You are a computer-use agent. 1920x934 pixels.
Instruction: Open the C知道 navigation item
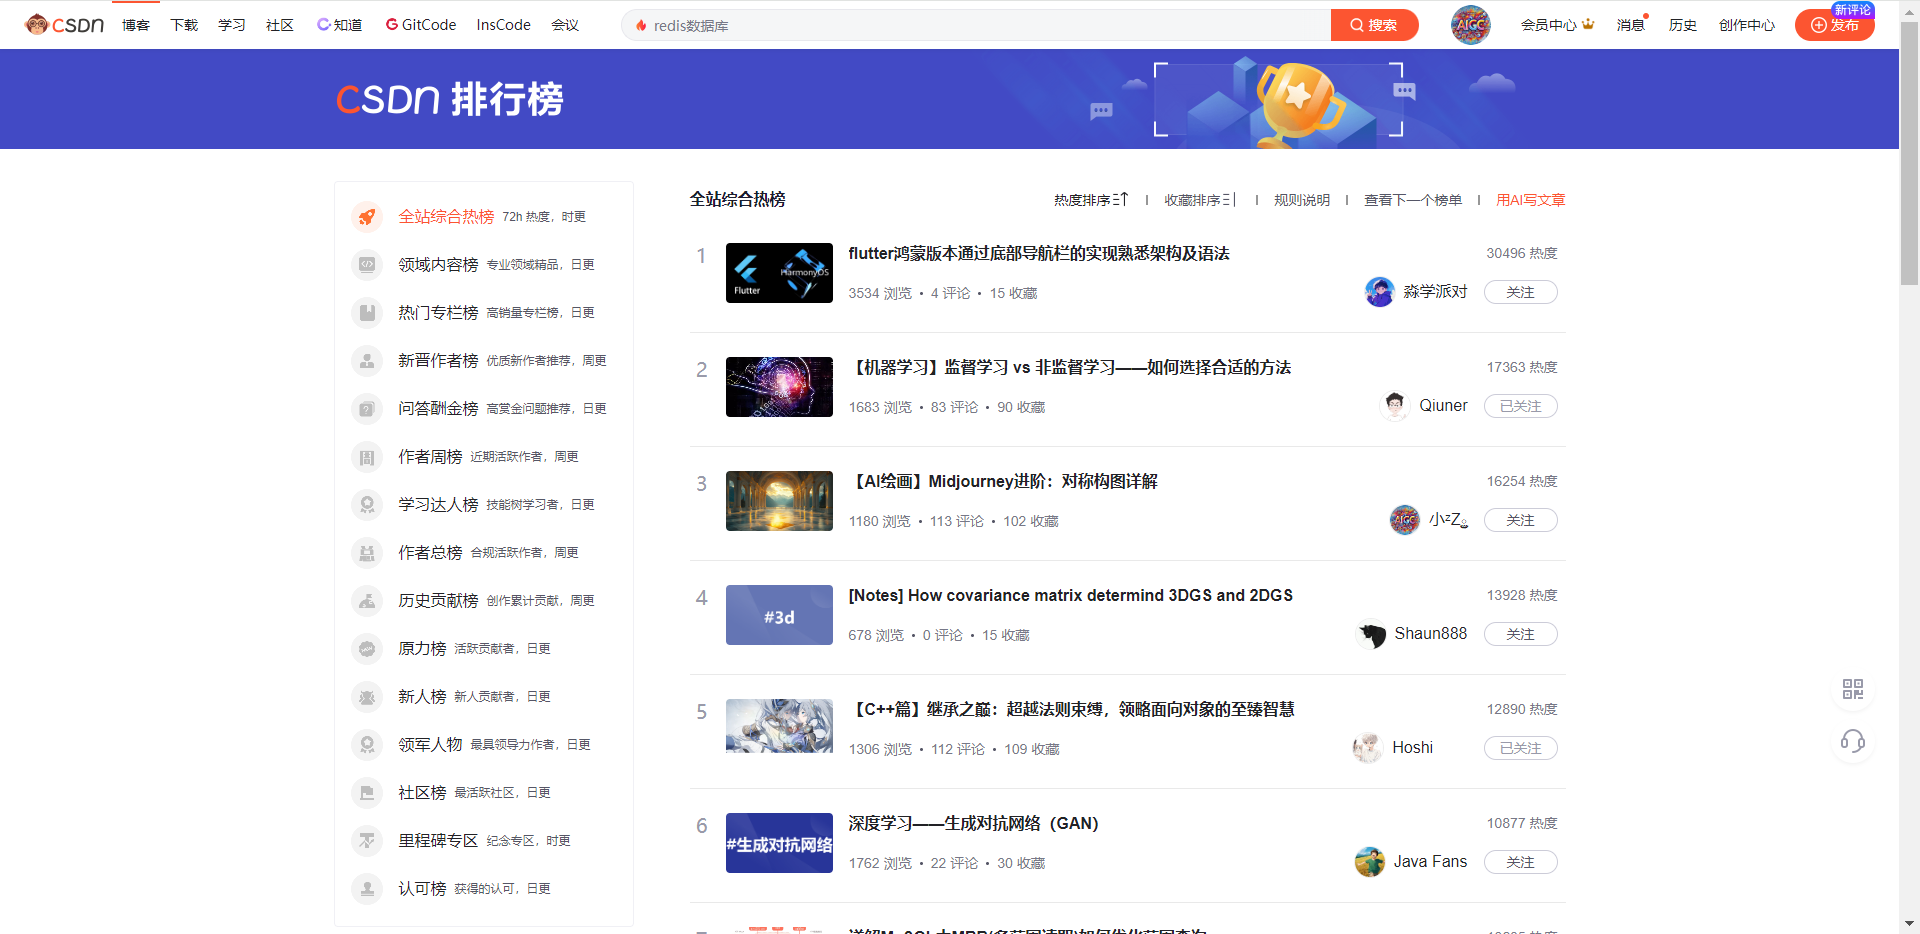click(x=339, y=25)
